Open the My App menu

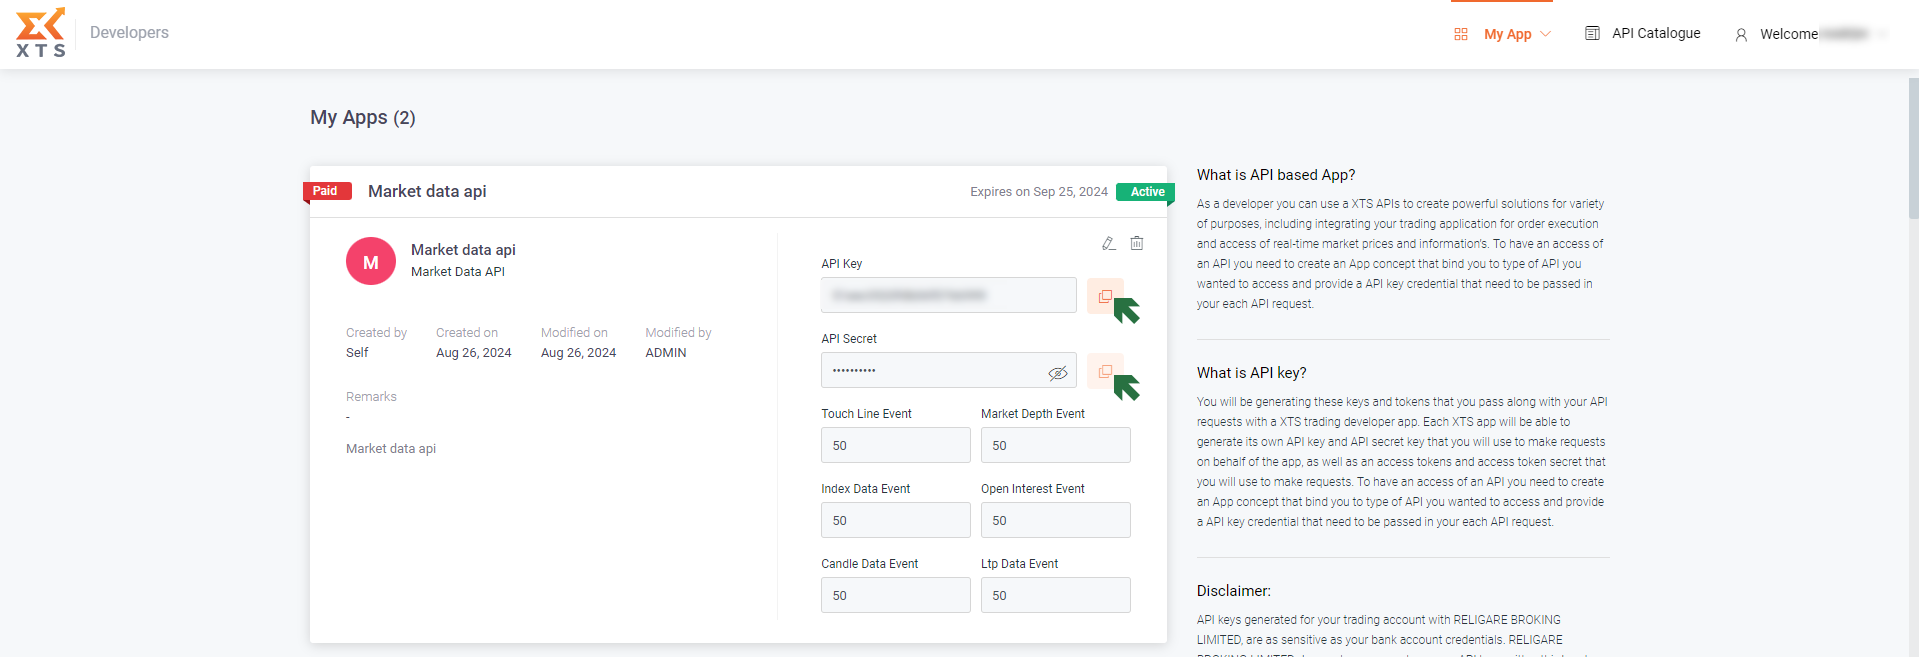[1507, 34]
